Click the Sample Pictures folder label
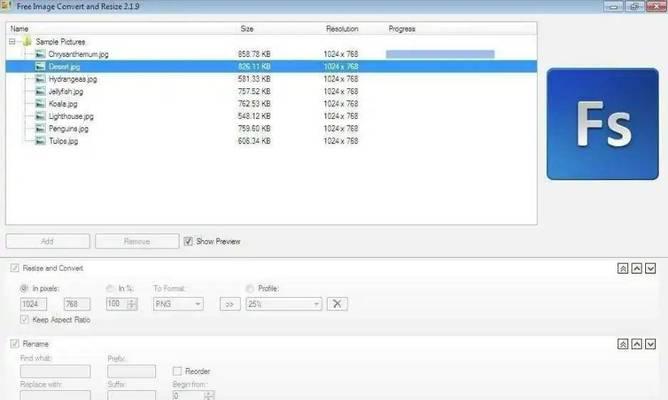Viewport: 668px width, 400px height. (x=60, y=42)
